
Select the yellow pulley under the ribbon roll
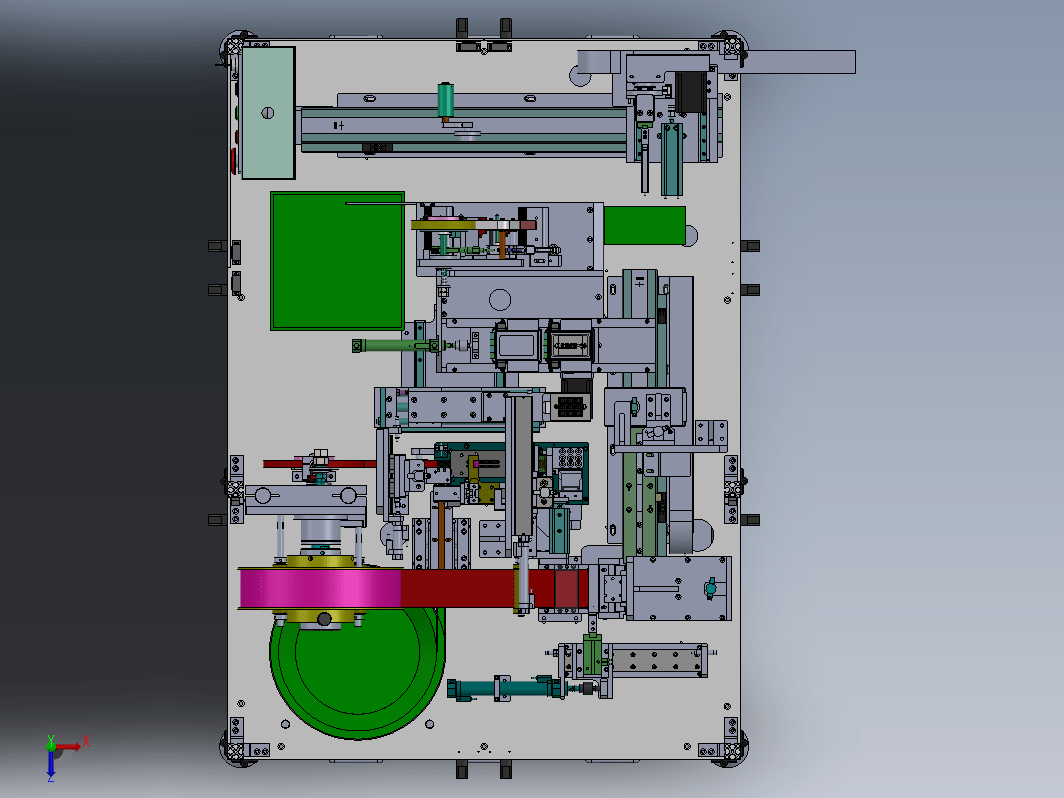[320, 615]
